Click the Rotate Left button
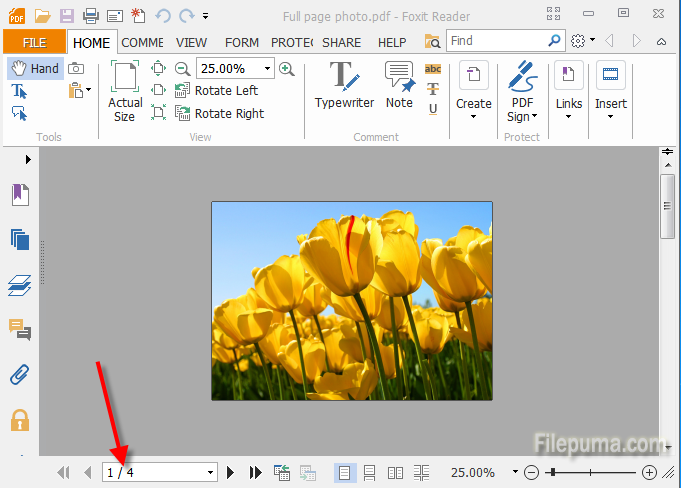This screenshot has height=488, width=681. pyautogui.click(x=216, y=91)
